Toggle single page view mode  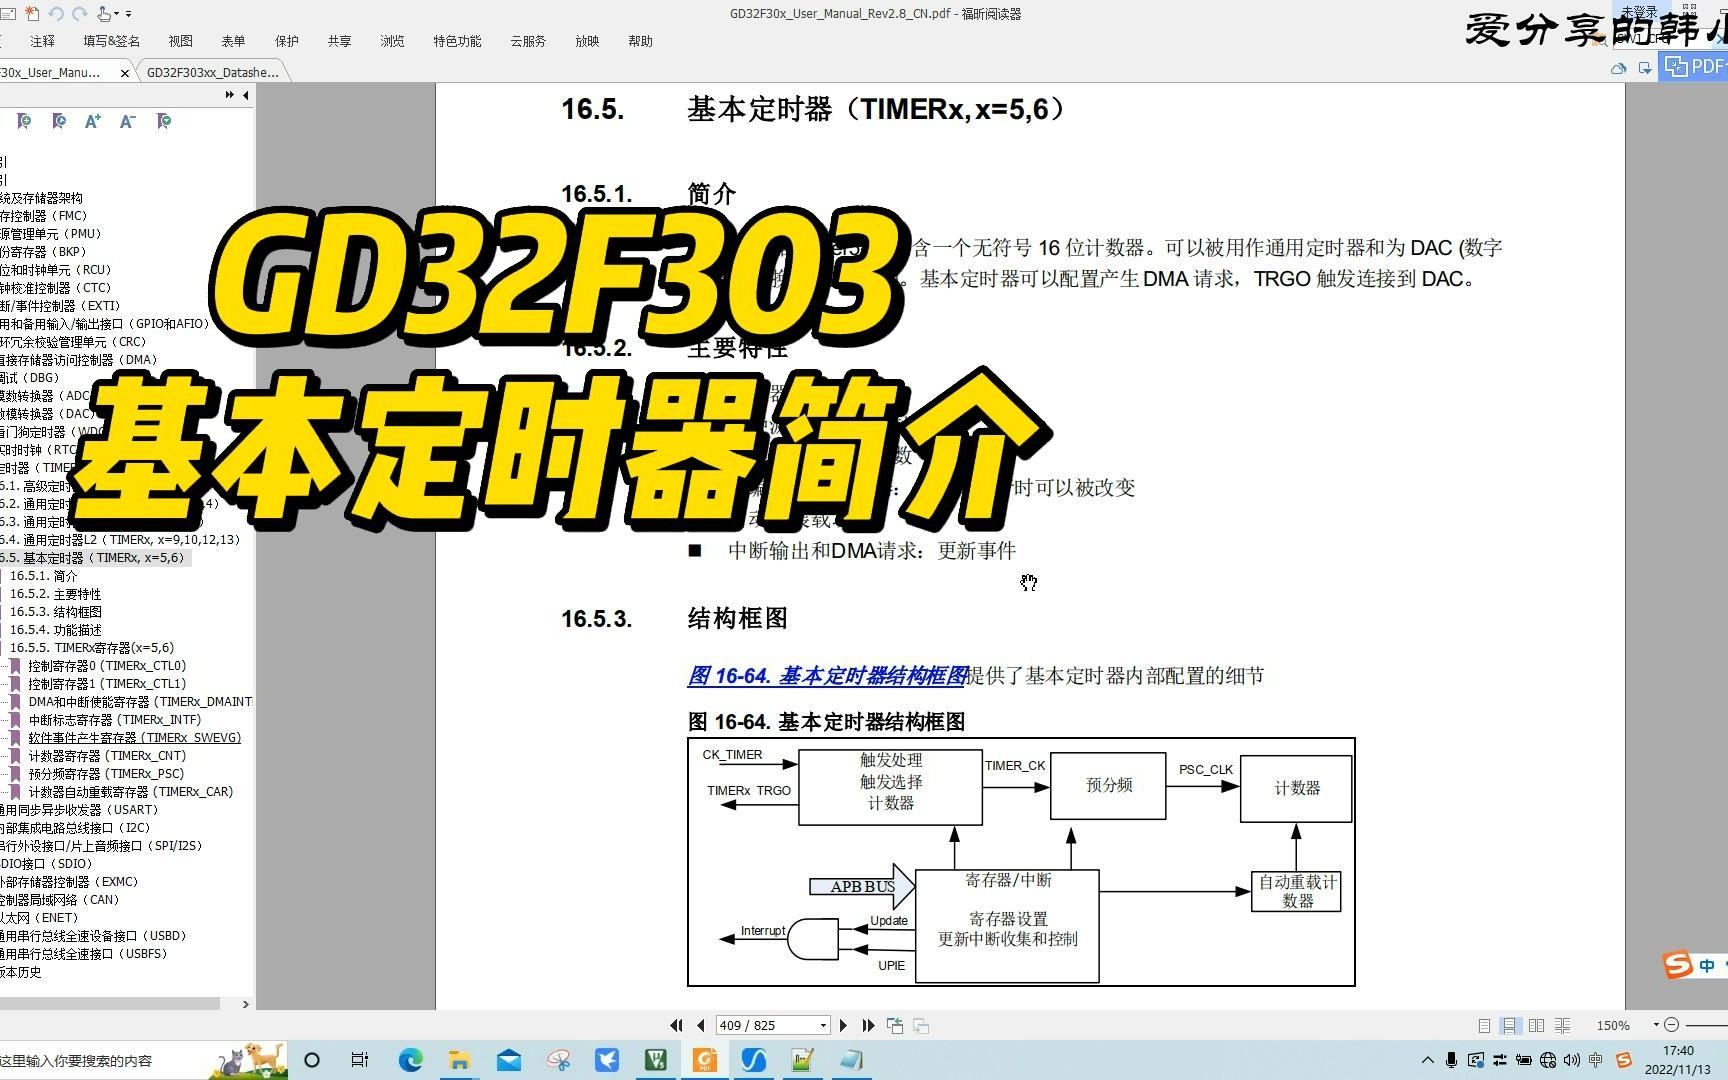coord(1483,1025)
